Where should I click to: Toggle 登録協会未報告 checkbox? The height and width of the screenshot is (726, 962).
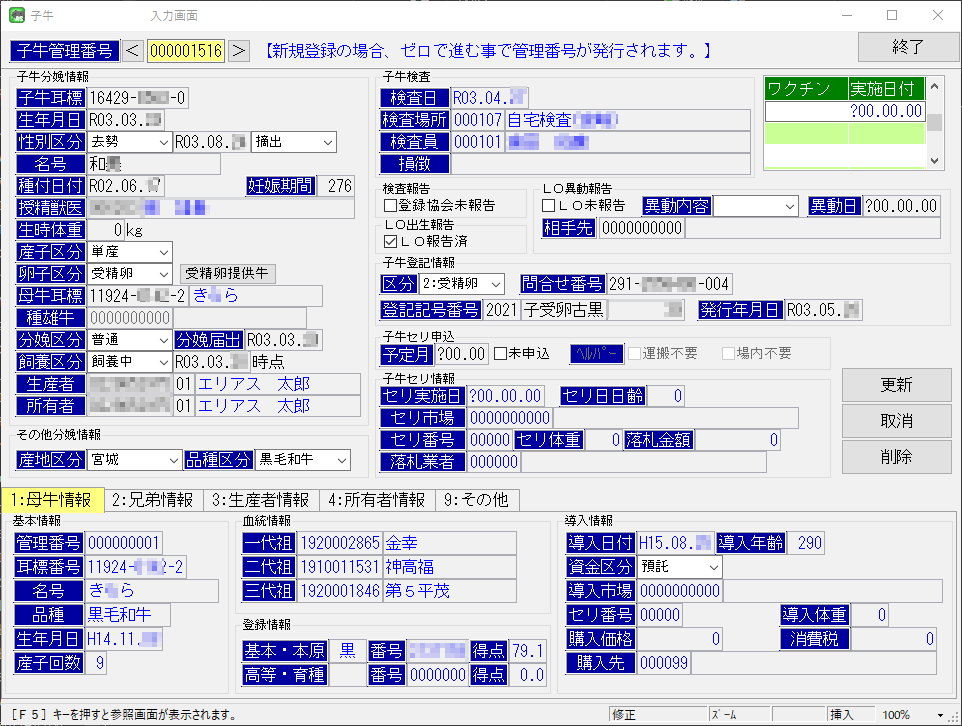pos(390,205)
